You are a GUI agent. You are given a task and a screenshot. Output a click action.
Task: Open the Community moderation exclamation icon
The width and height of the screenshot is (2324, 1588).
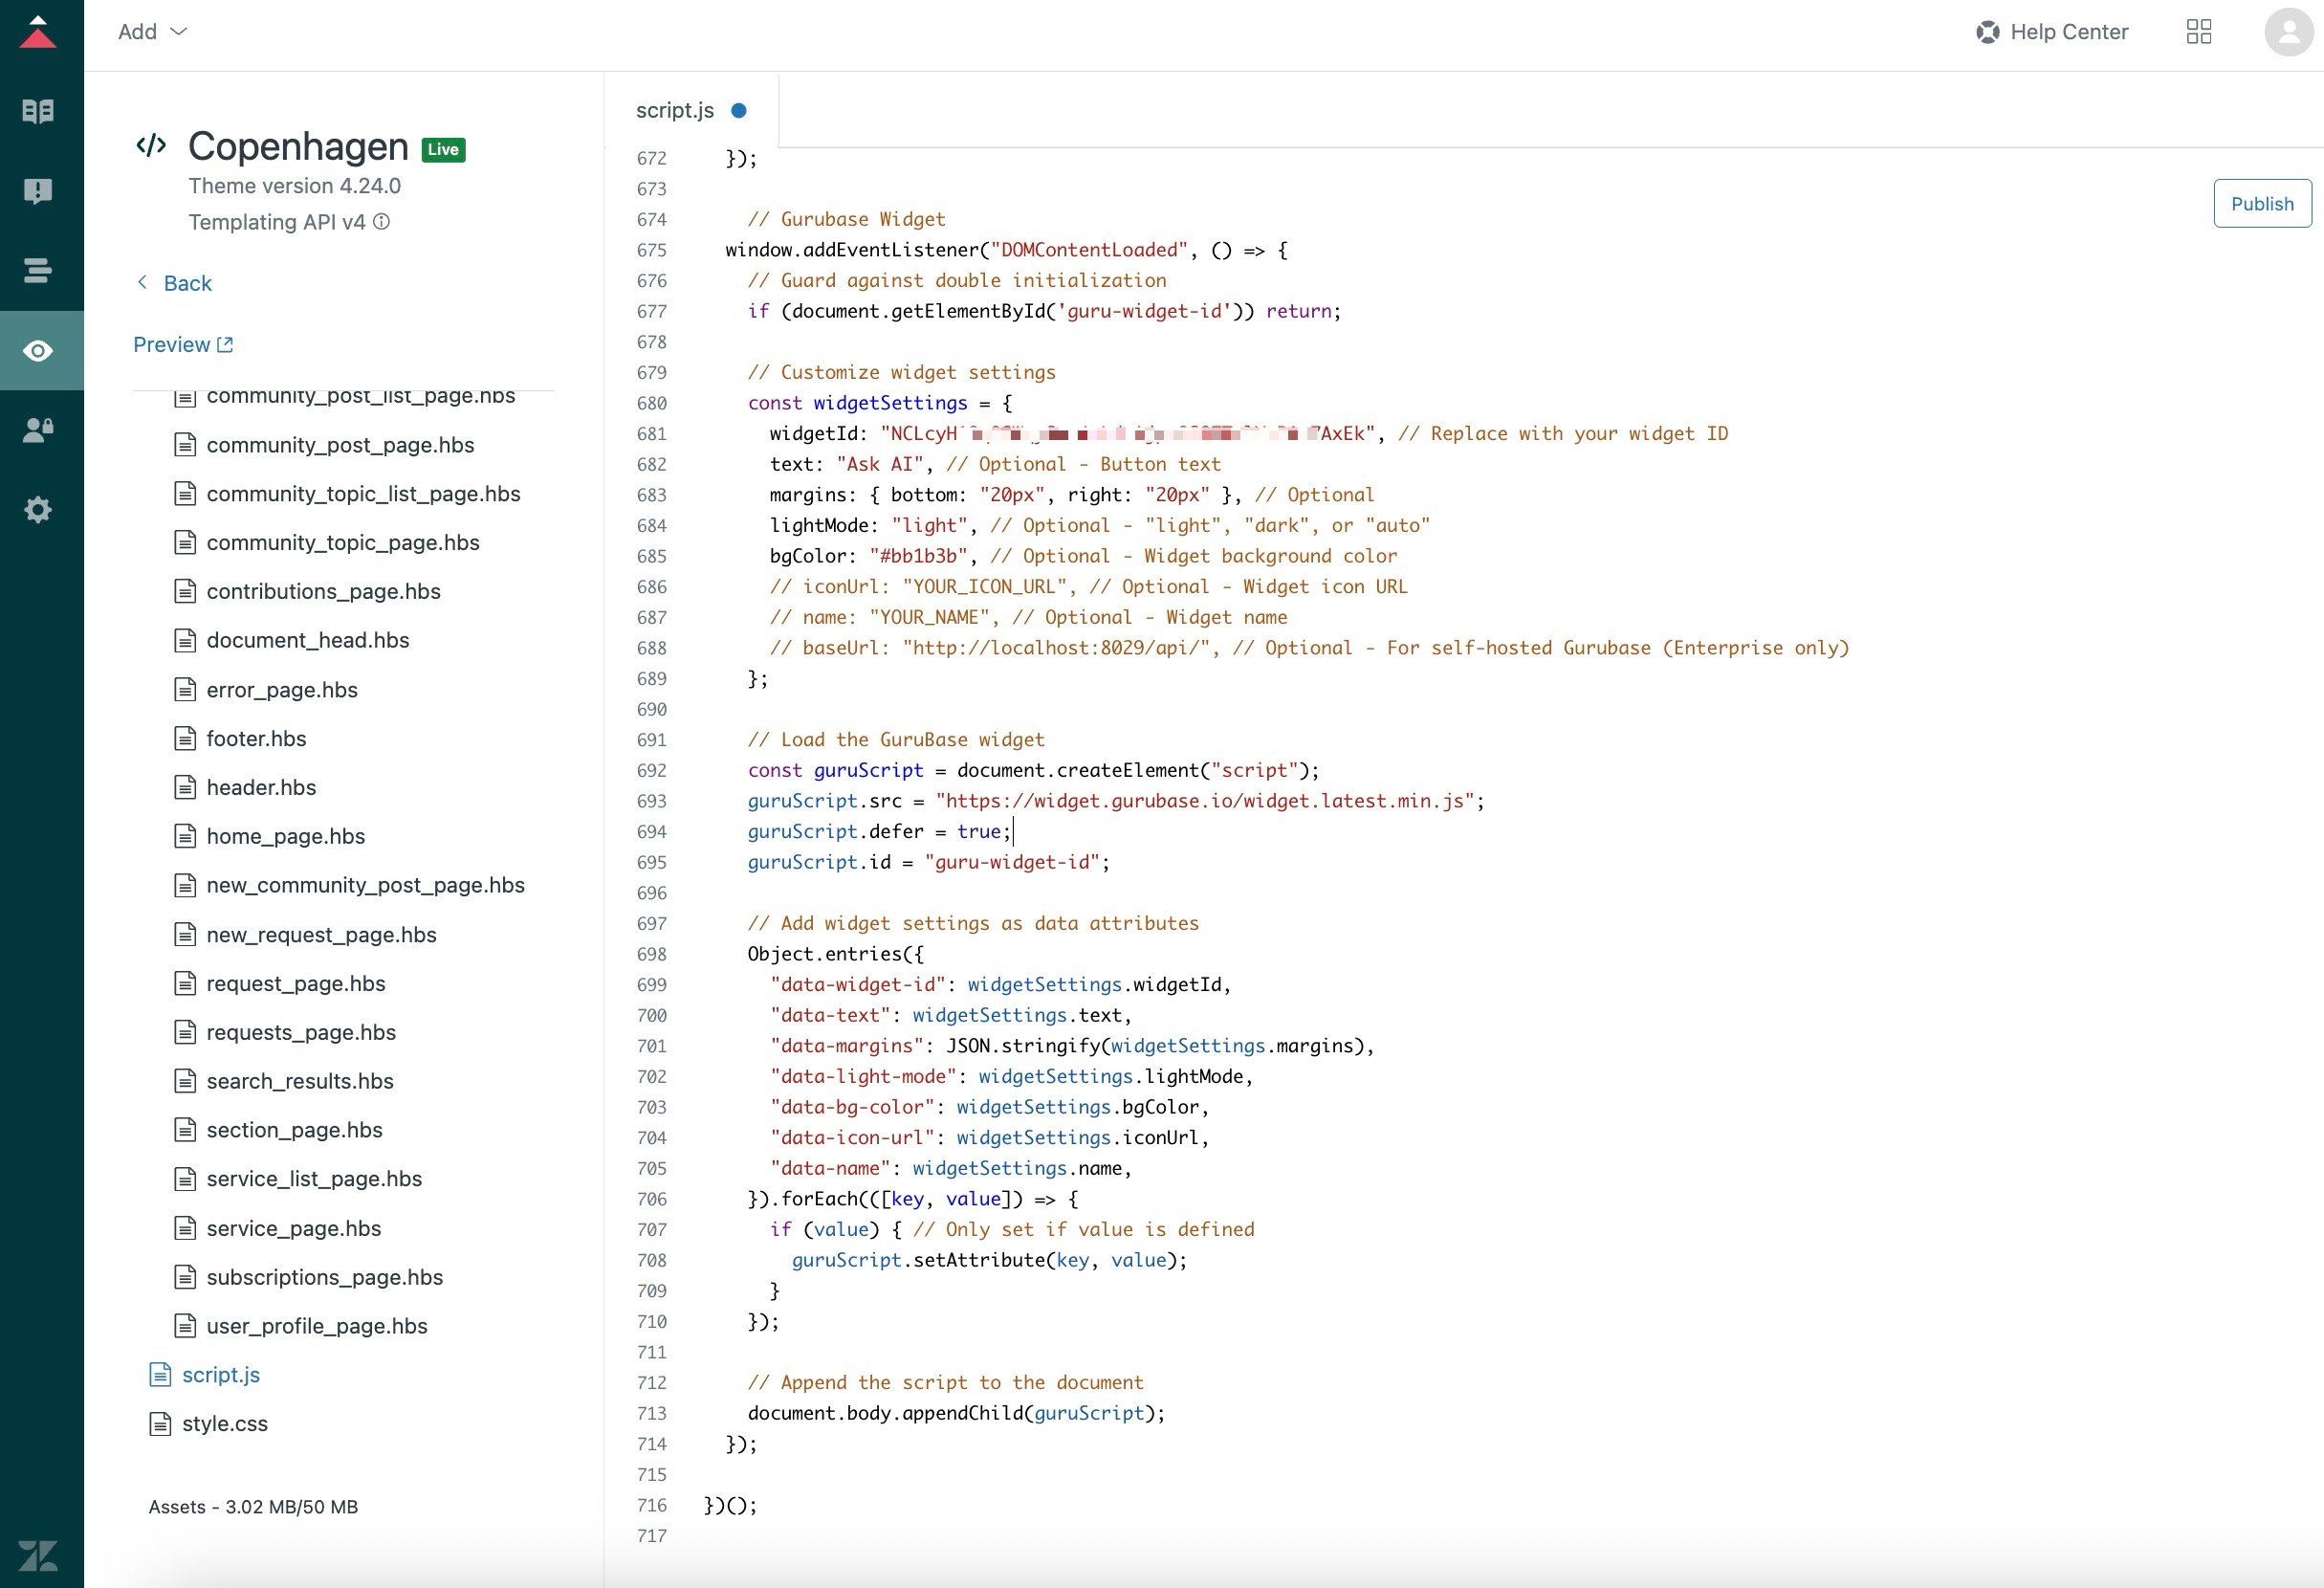[x=38, y=191]
